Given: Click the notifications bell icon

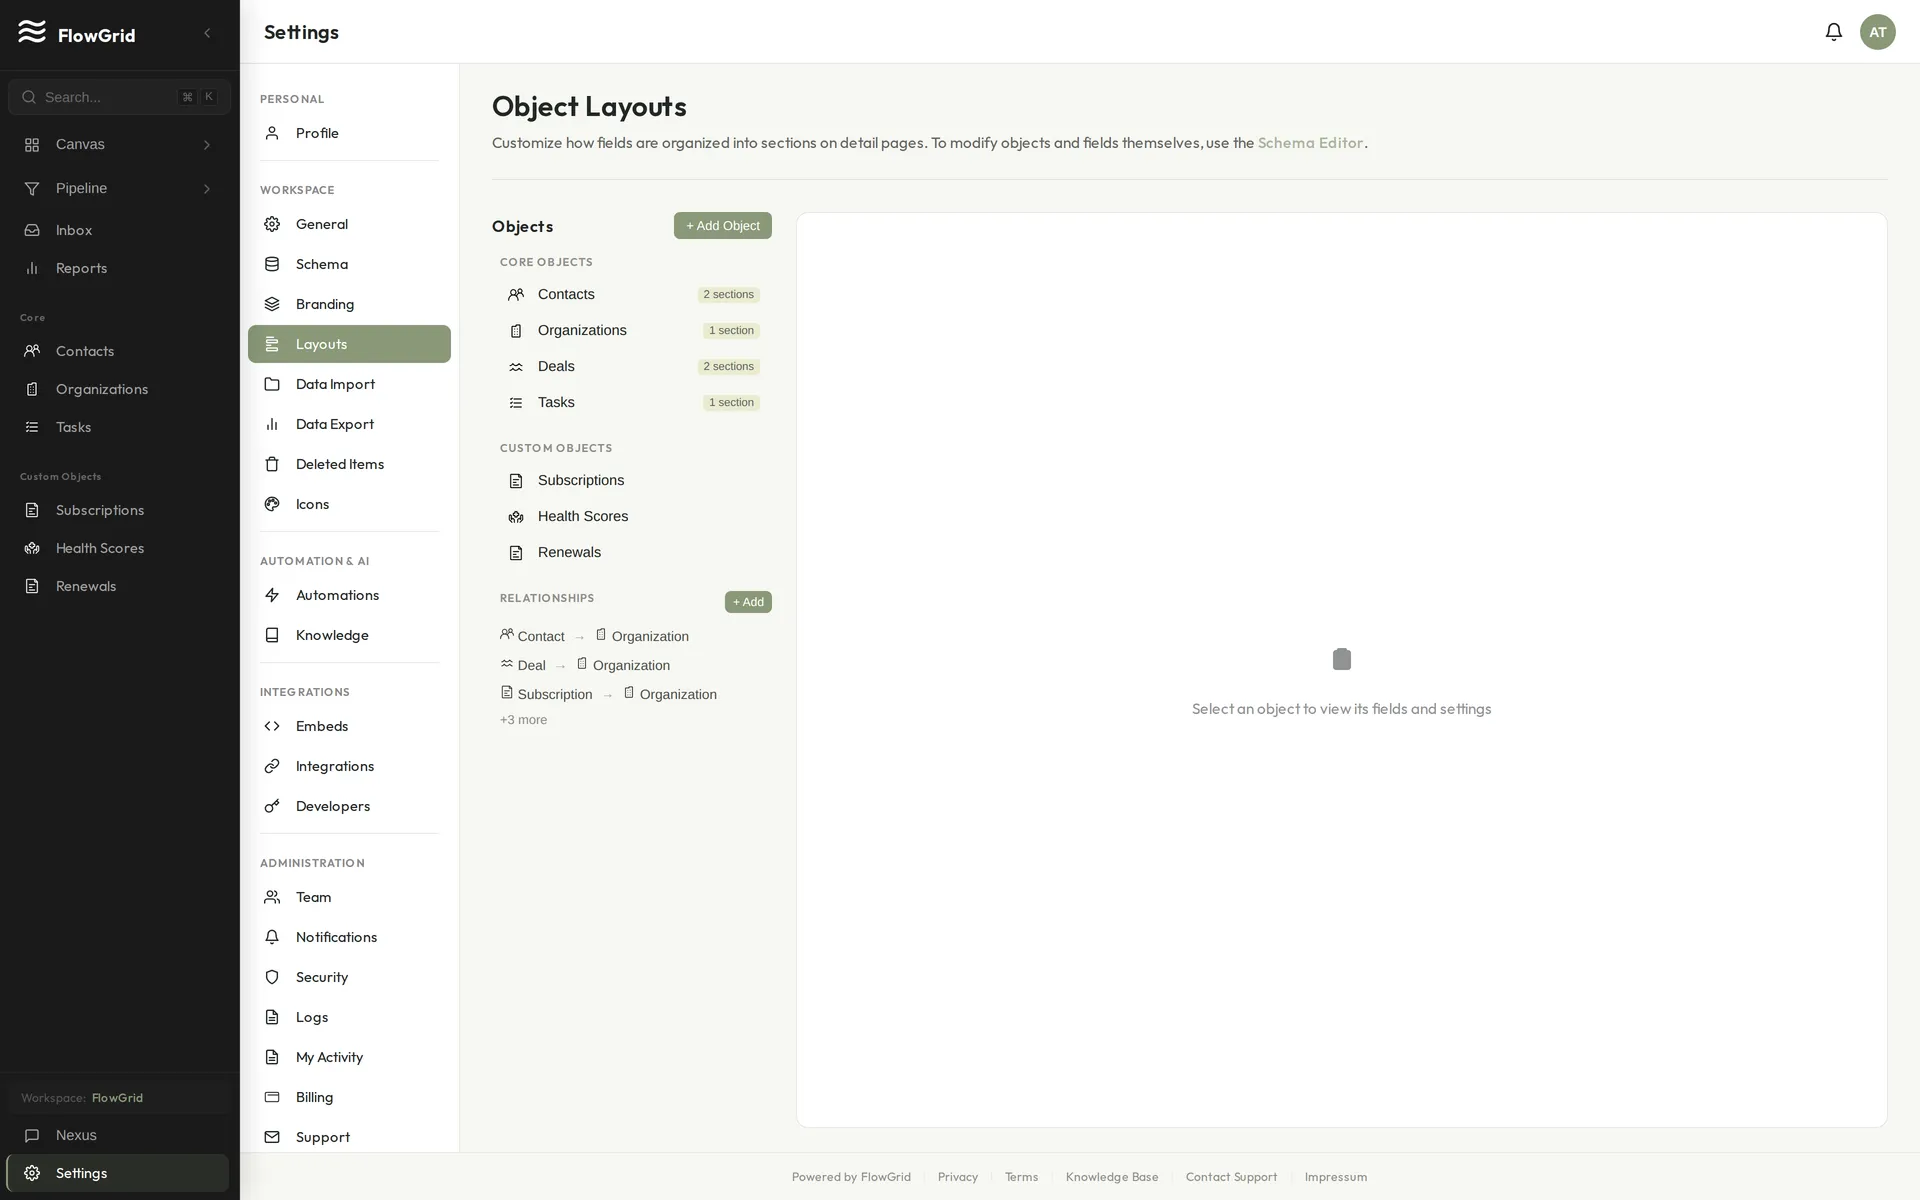Looking at the screenshot, I should (x=1833, y=32).
